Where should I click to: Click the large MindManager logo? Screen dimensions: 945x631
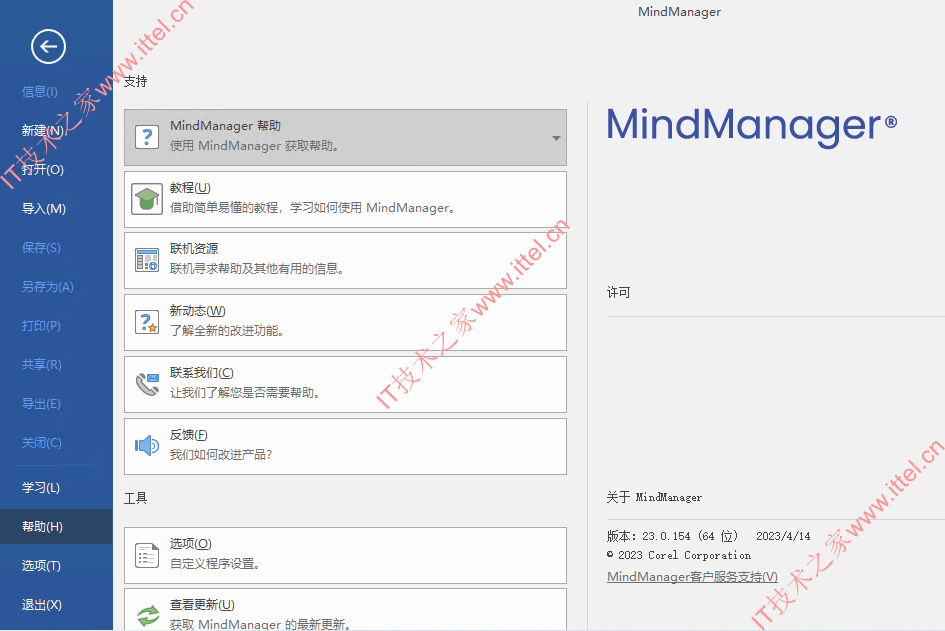pyautogui.click(x=752, y=126)
